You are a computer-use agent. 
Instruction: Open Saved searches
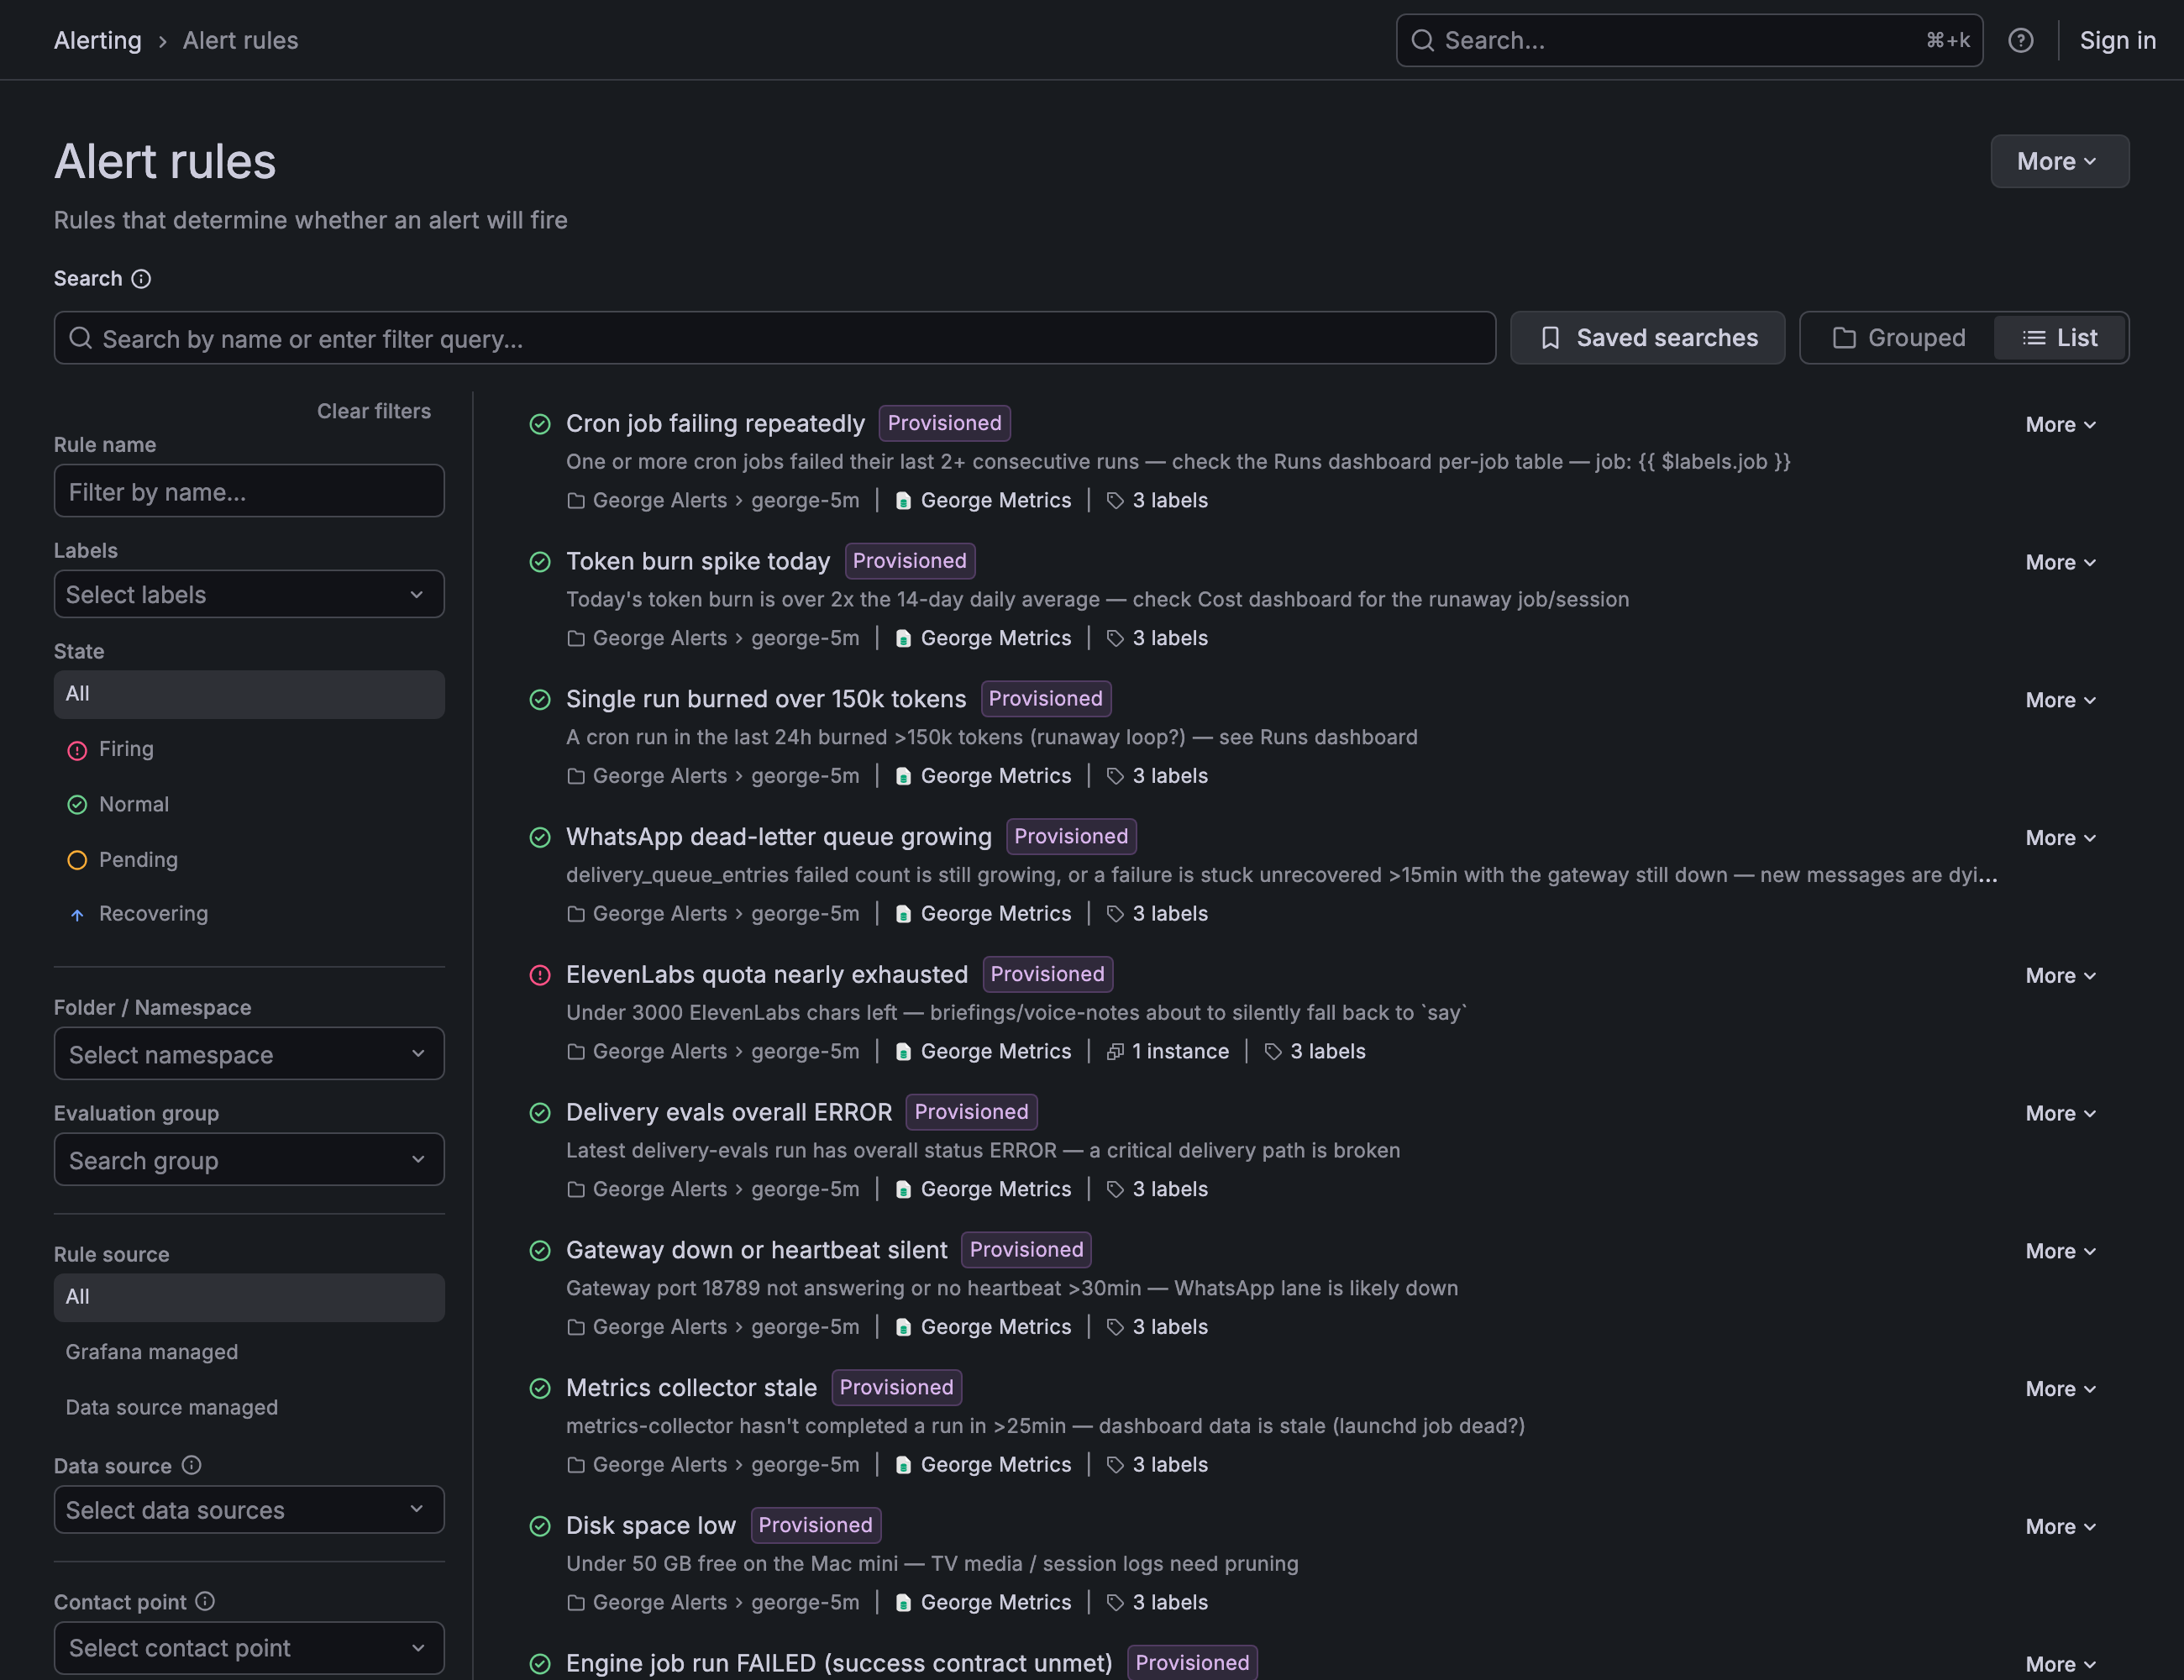(1647, 338)
